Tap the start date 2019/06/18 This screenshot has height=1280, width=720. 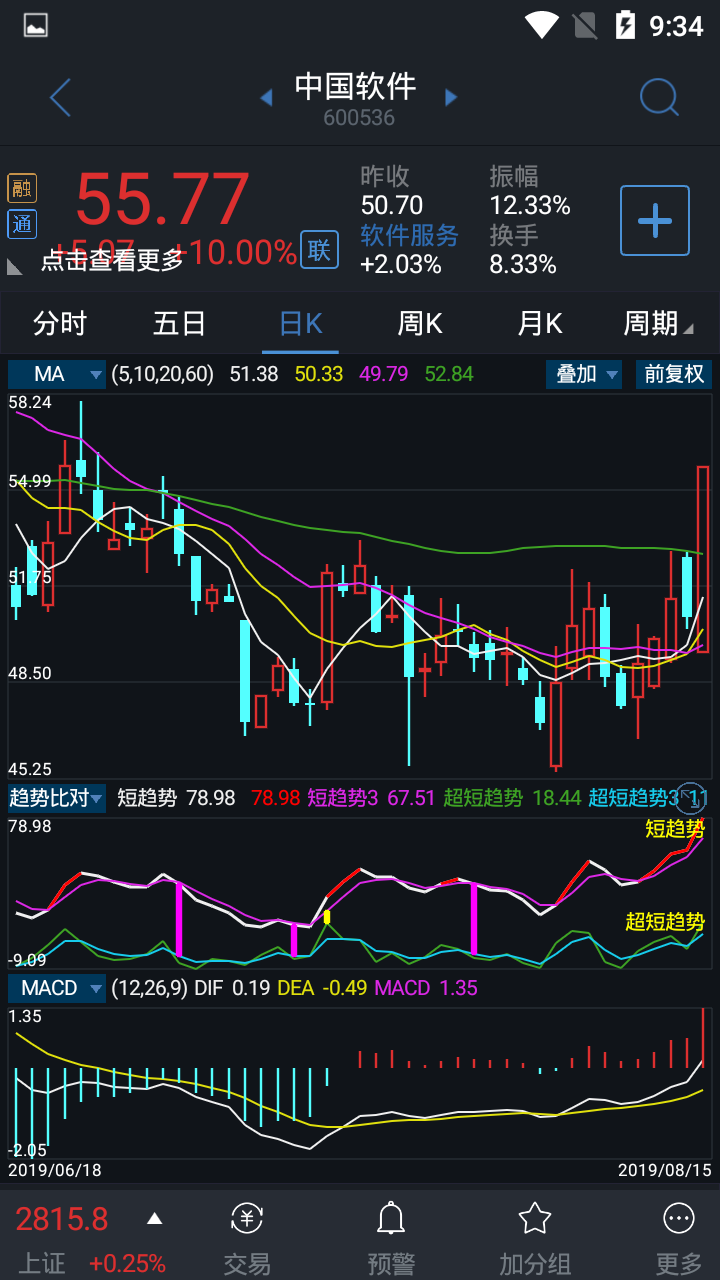point(55,1170)
